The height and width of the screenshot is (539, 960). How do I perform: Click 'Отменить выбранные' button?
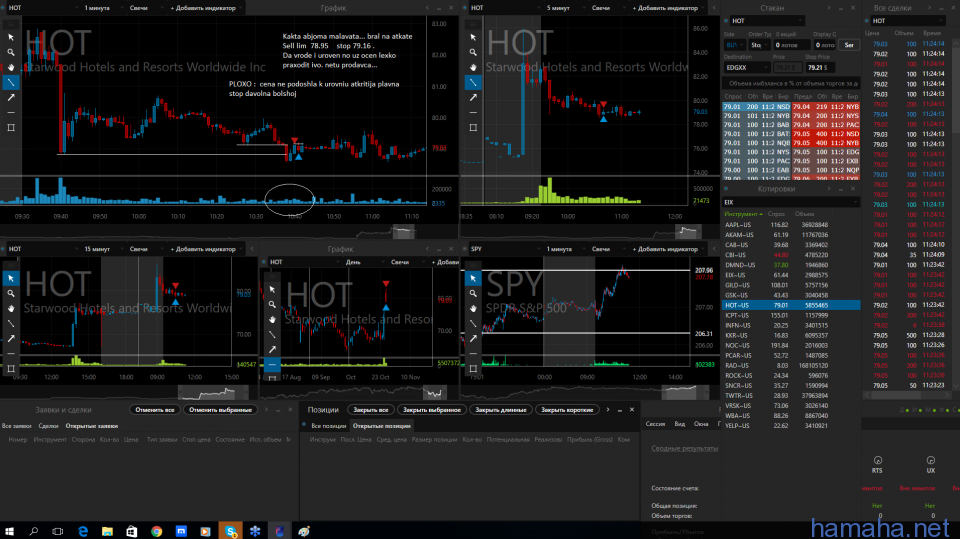point(220,410)
